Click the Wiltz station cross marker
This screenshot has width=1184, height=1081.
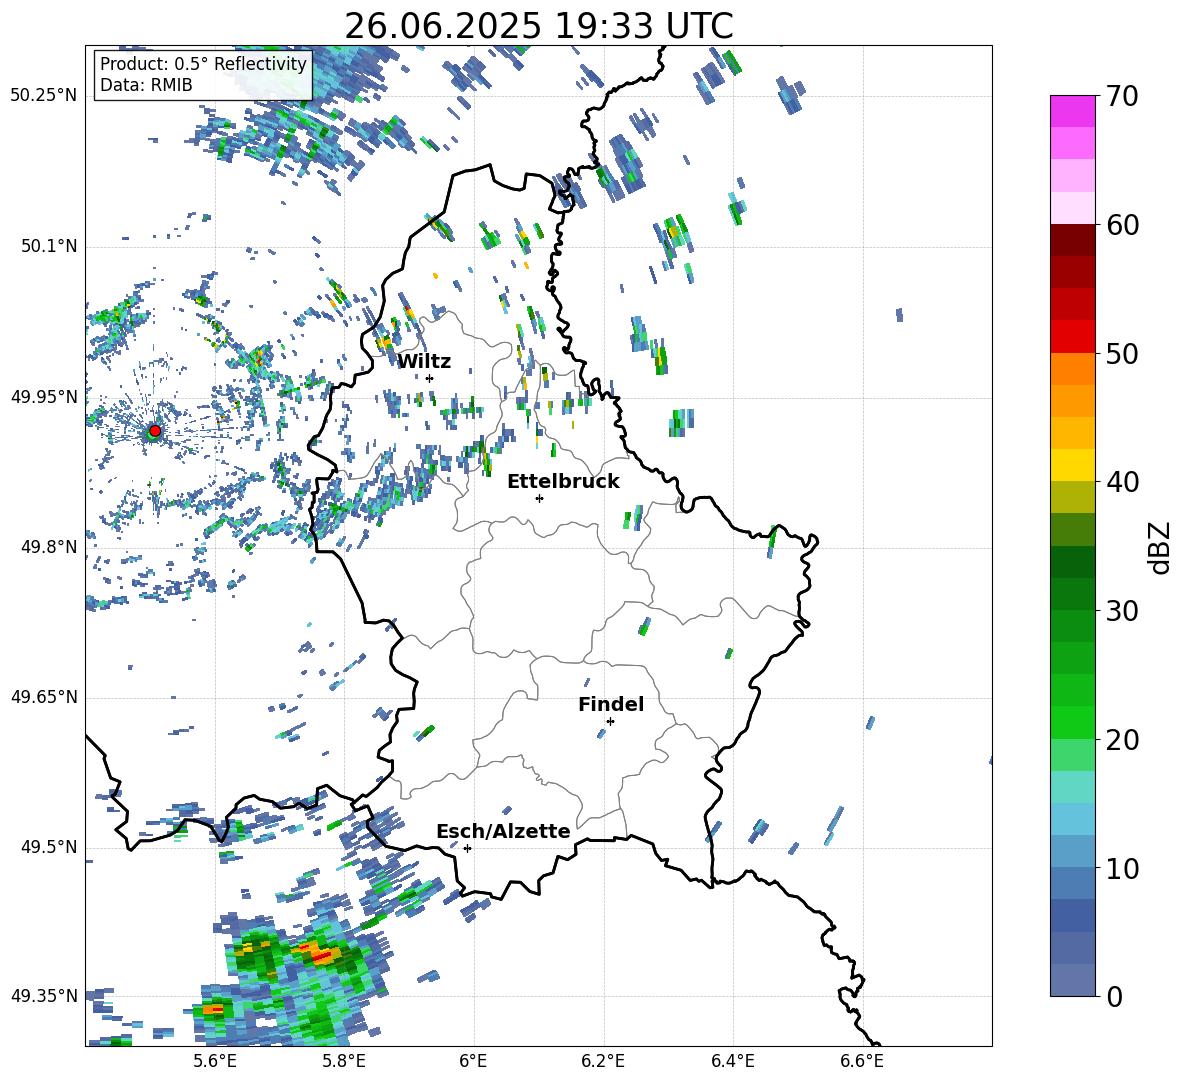tap(429, 378)
